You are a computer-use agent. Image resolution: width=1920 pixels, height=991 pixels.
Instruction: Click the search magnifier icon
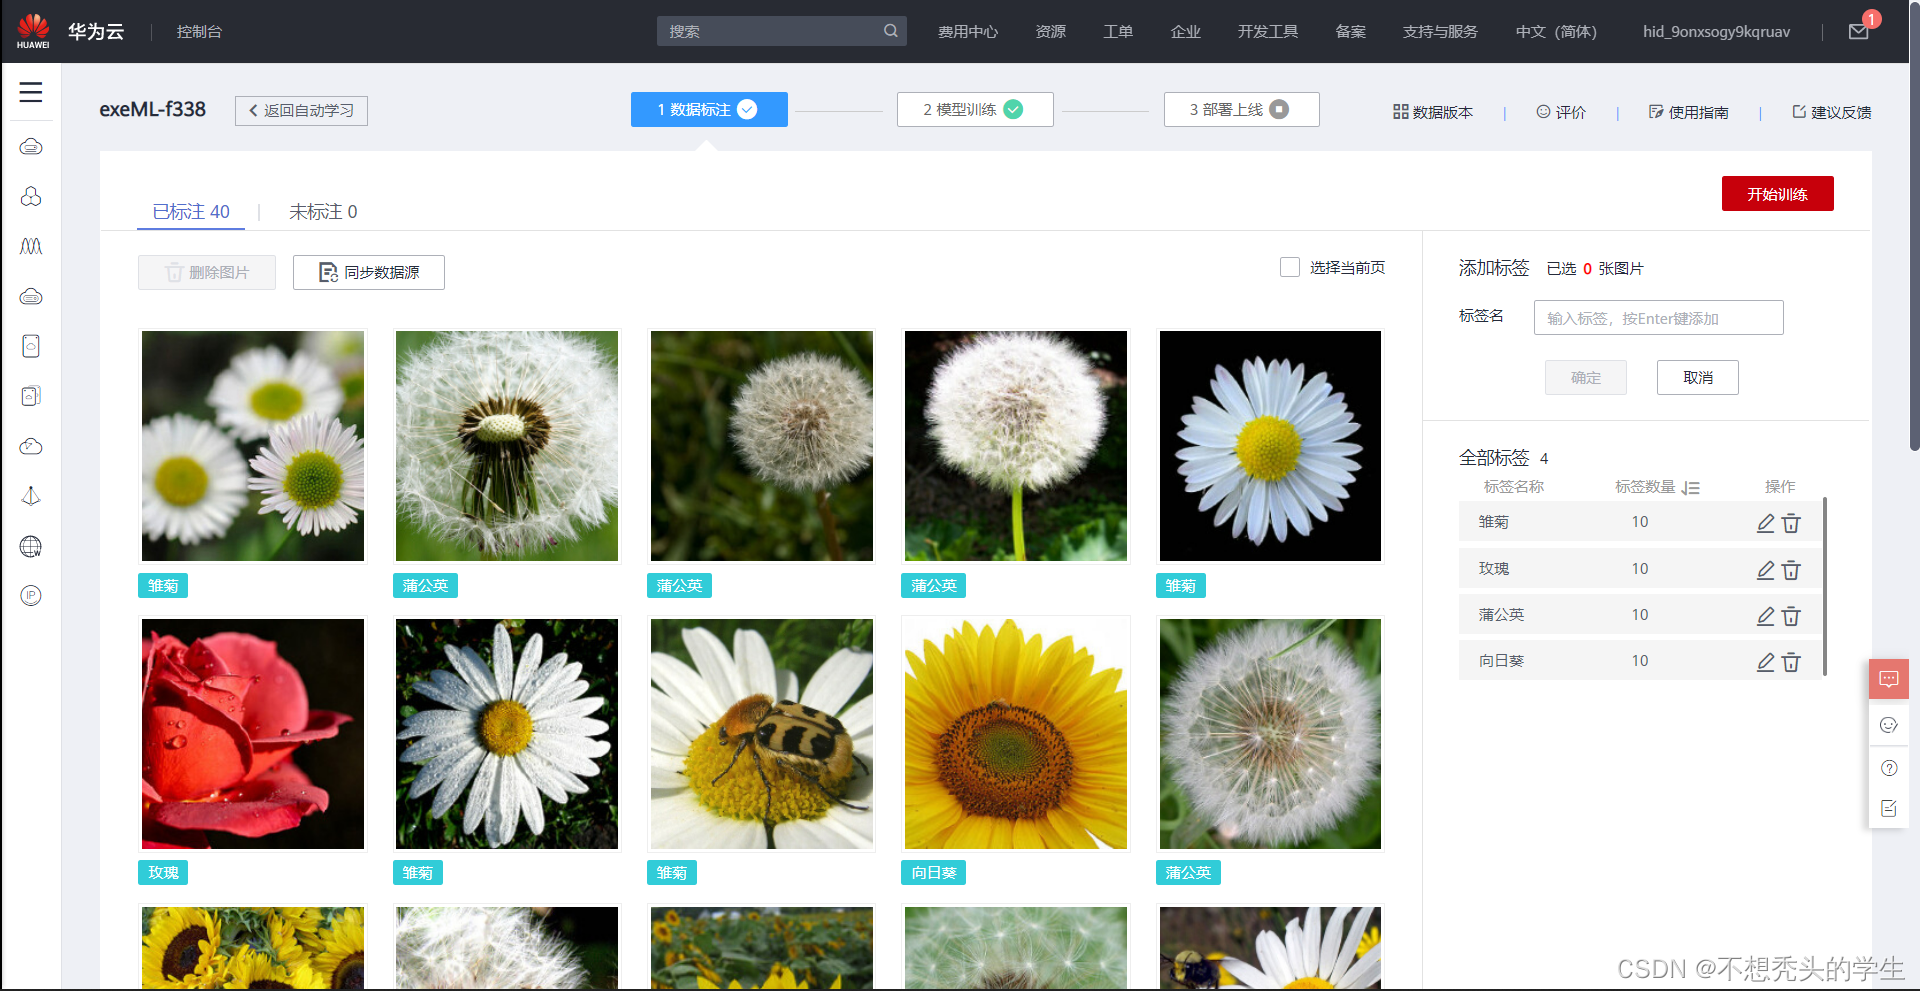coord(890,31)
